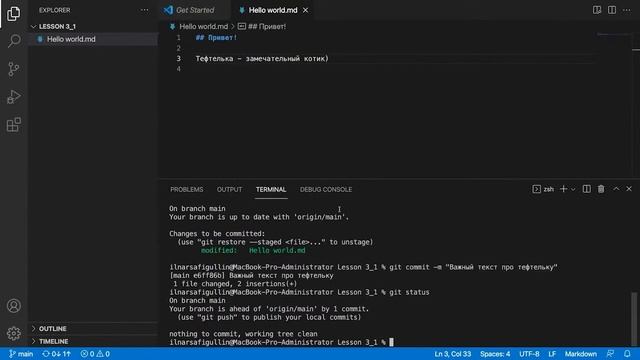The width and height of the screenshot is (640, 360).
Task: Open the Explorer view in activity bar
Action: pos(13,14)
